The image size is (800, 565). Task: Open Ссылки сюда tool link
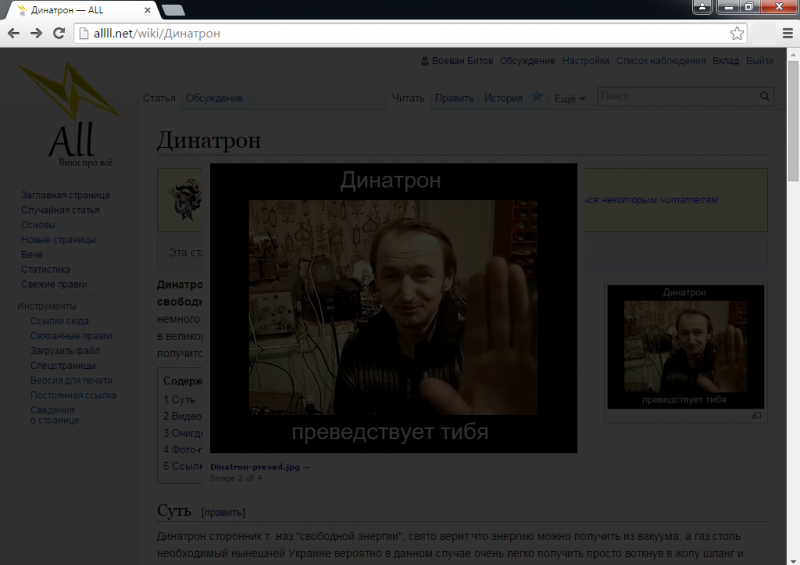[59, 321]
